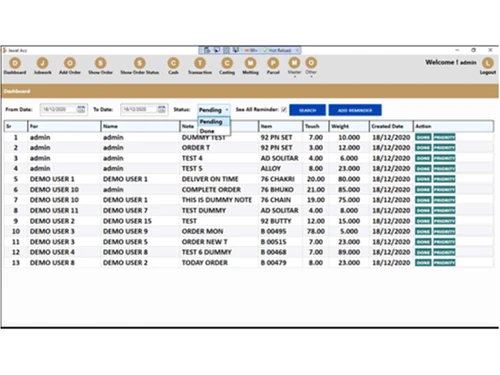The image size is (500, 375).
Task: Set Priority on TEST DUMMY row
Action: tap(444, 210)
